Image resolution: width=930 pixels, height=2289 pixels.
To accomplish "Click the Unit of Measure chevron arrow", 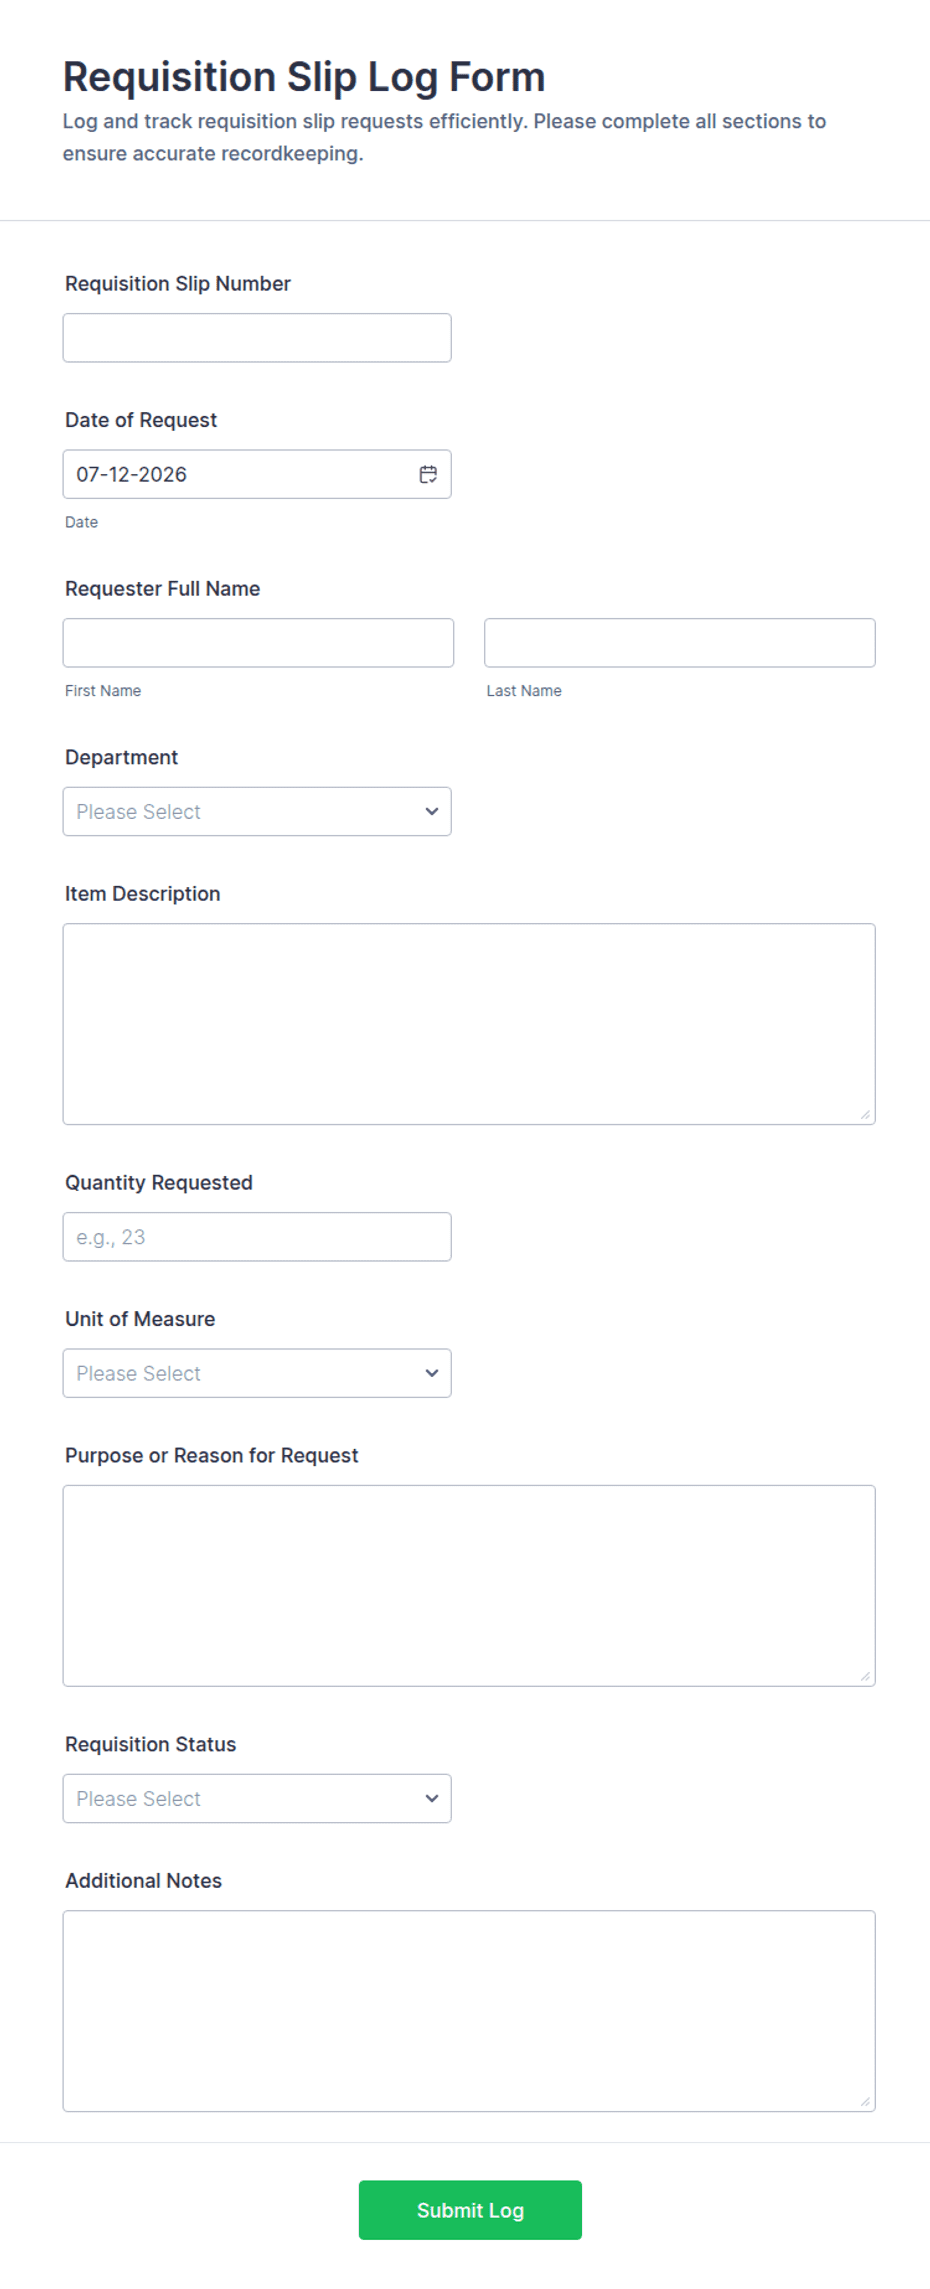I will click(432, 1373).
